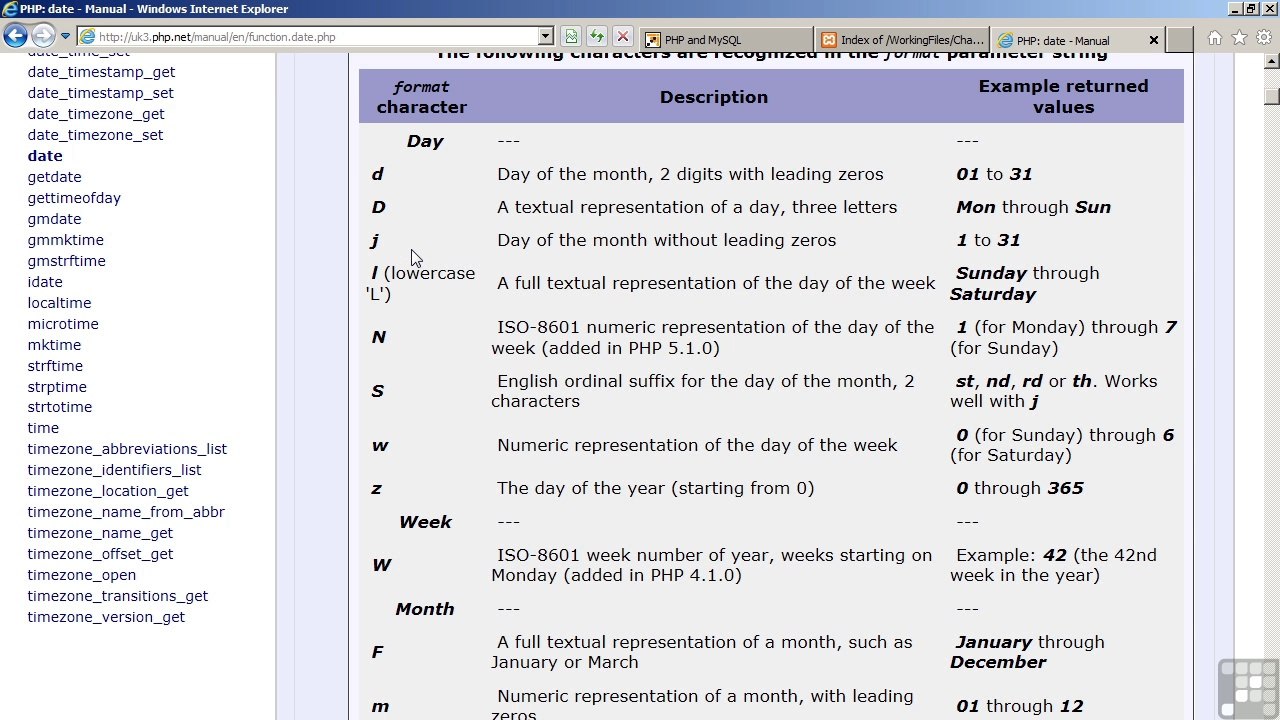The height and width of the screenshot is (720, 1280).
Task: Click the browser Forward arrow button
Action: [42, 36]
